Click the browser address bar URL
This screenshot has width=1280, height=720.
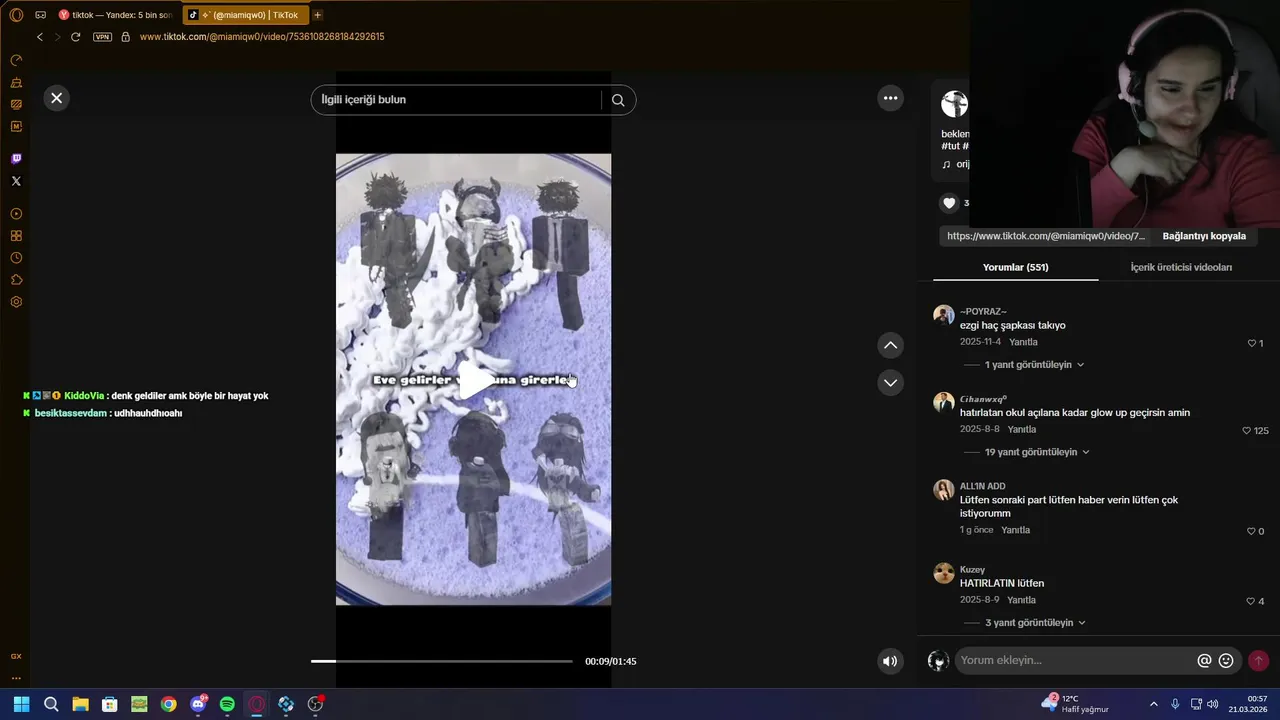(262, 37)
